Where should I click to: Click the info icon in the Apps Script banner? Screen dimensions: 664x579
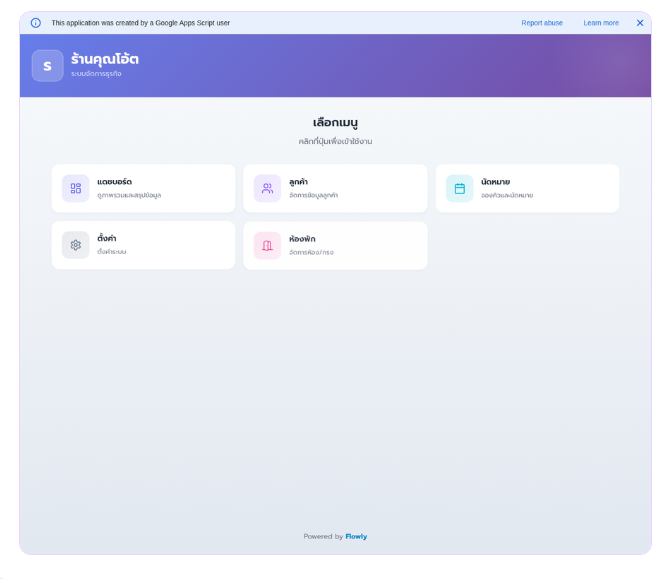tap(36, 23)
